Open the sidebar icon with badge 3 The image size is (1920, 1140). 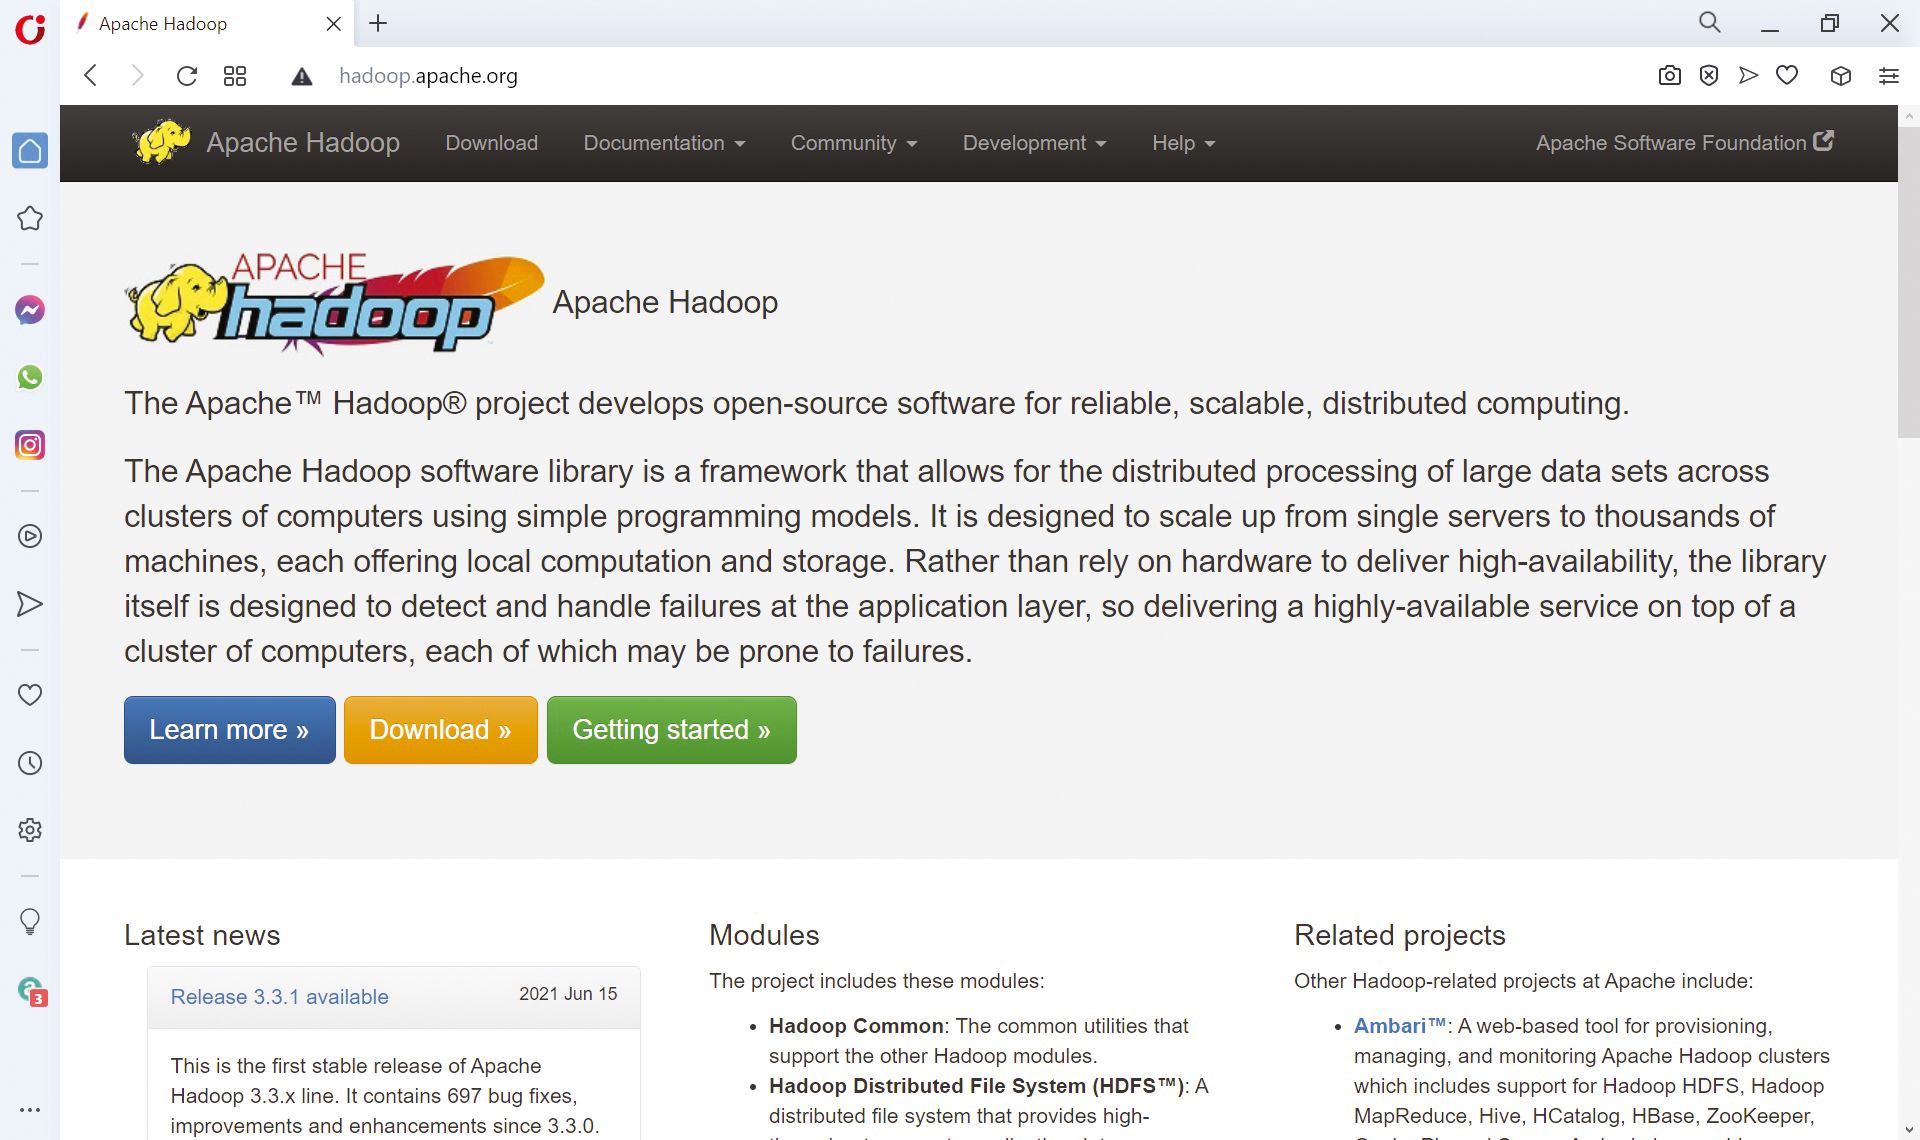pos(32,991)
